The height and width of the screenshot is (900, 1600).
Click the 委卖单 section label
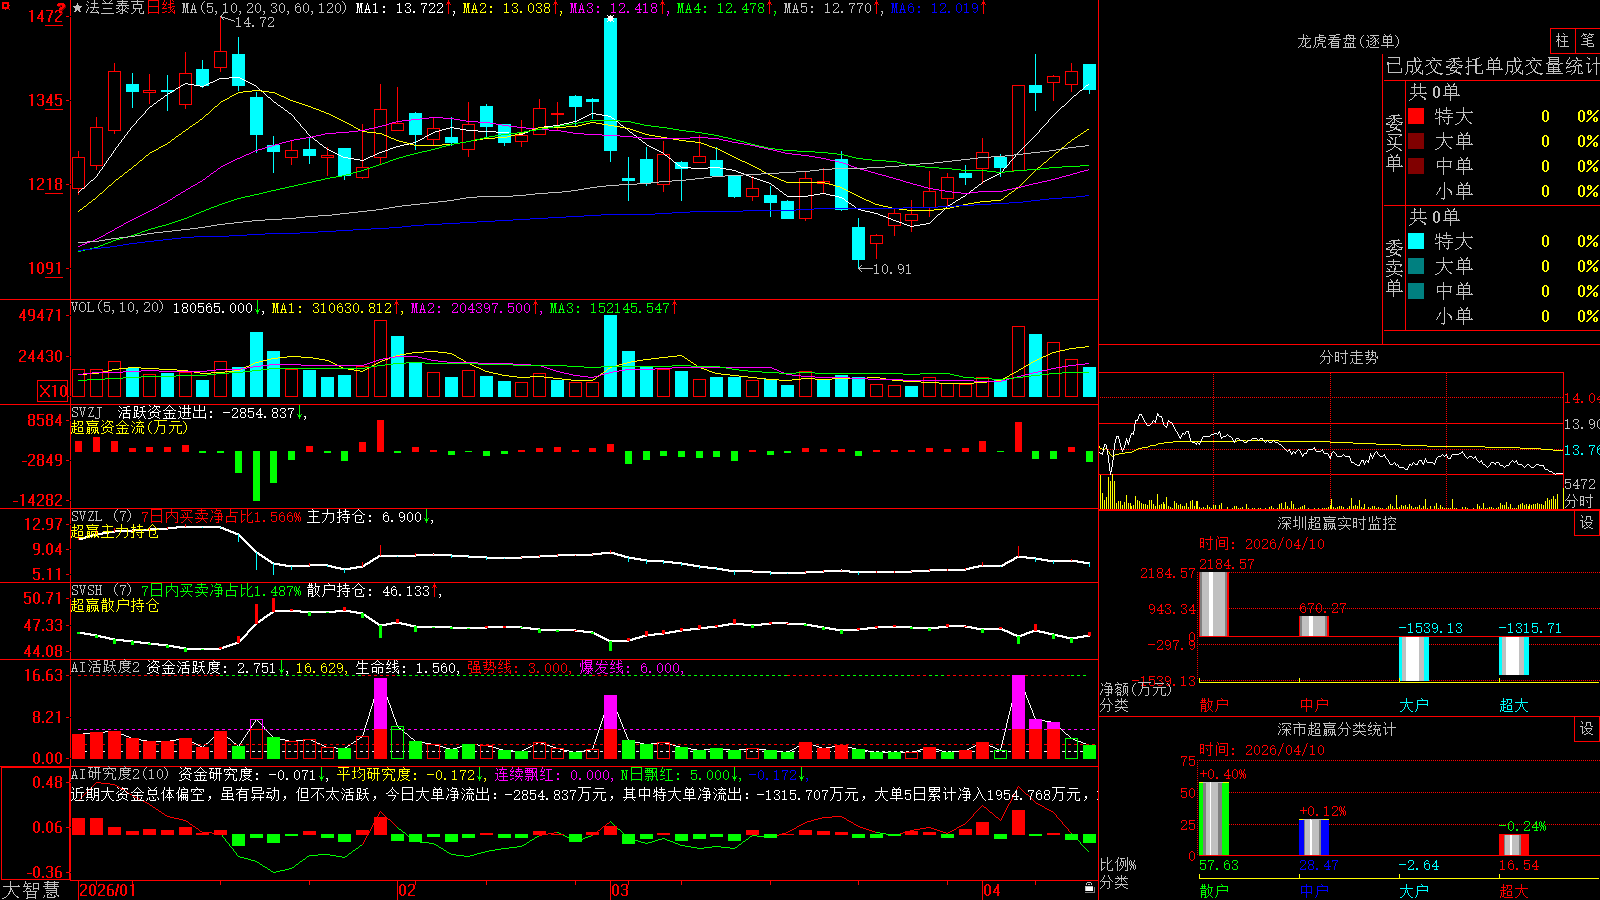pos(1394,267)
